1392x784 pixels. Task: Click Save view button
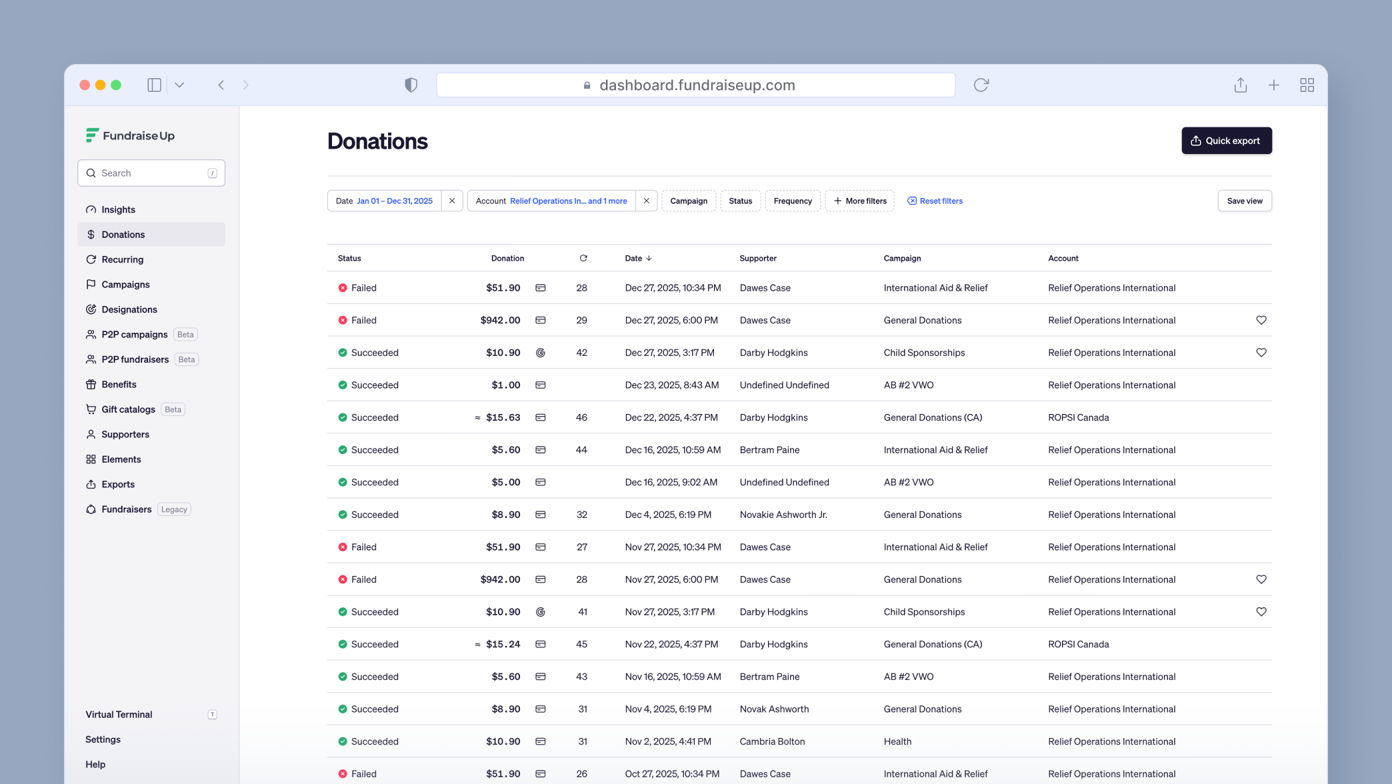tap(1245, 201)
